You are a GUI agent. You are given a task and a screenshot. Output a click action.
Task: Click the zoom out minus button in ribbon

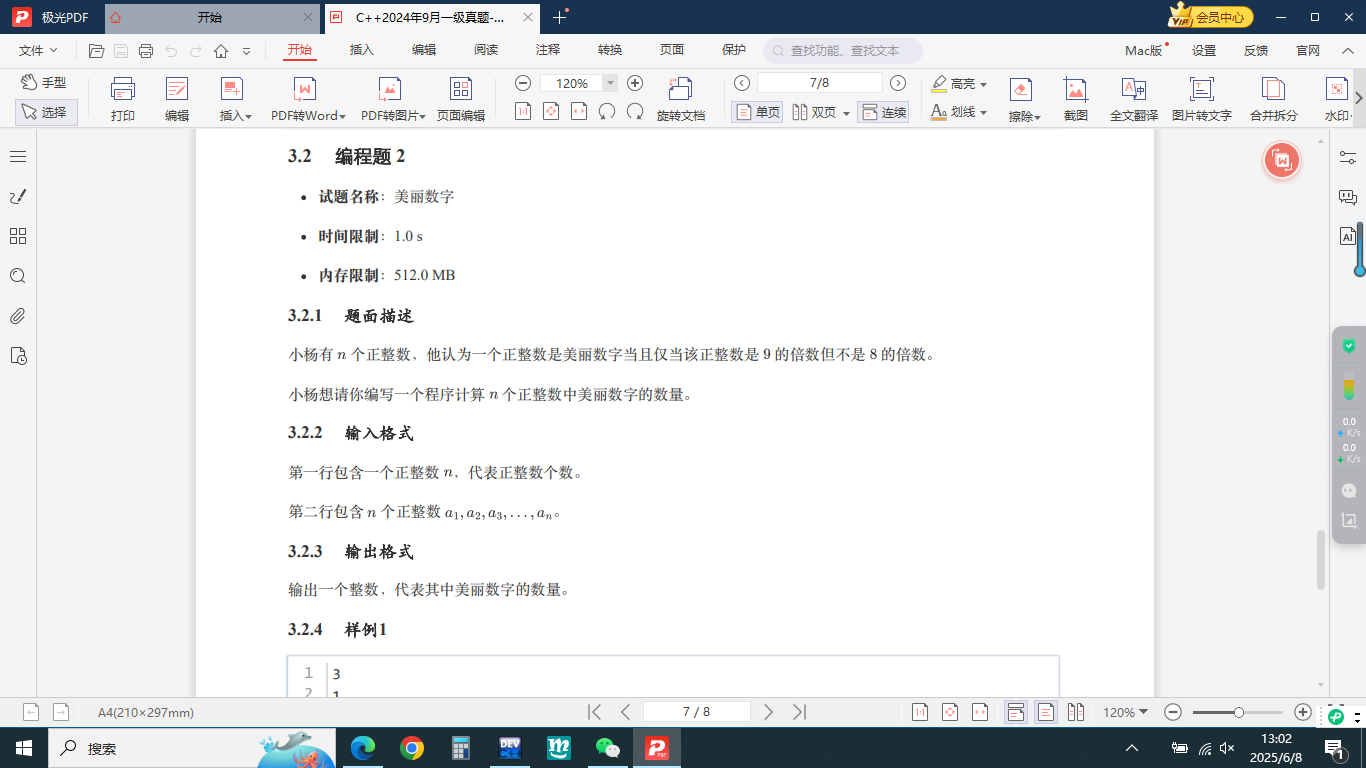coord(523,83)
